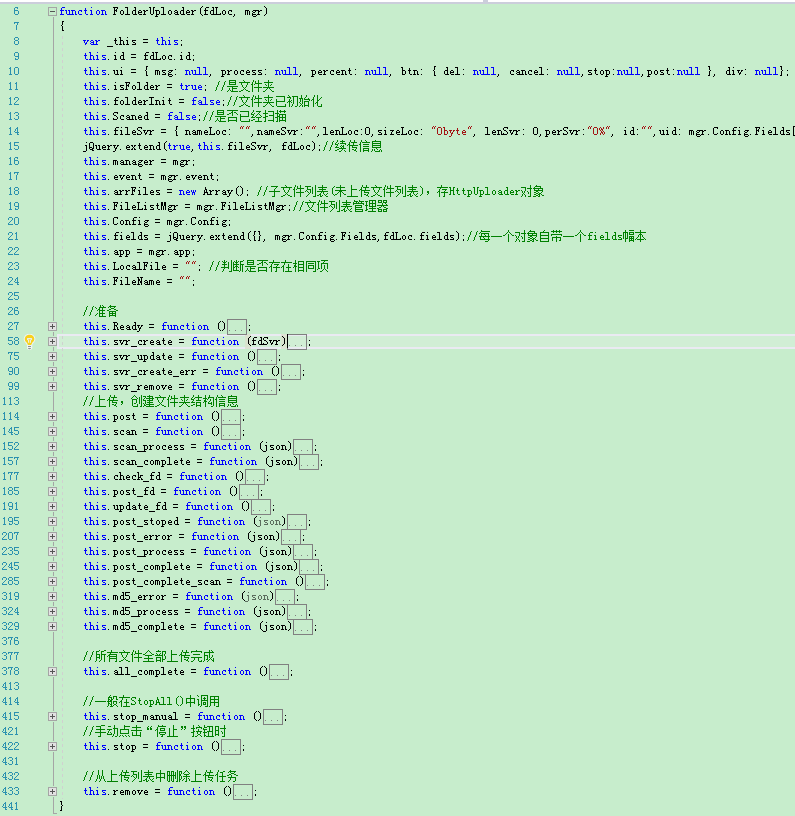Expand the this.svr_update function block
This screenshot has width=795, height=816.
click(x=52, y=357)
